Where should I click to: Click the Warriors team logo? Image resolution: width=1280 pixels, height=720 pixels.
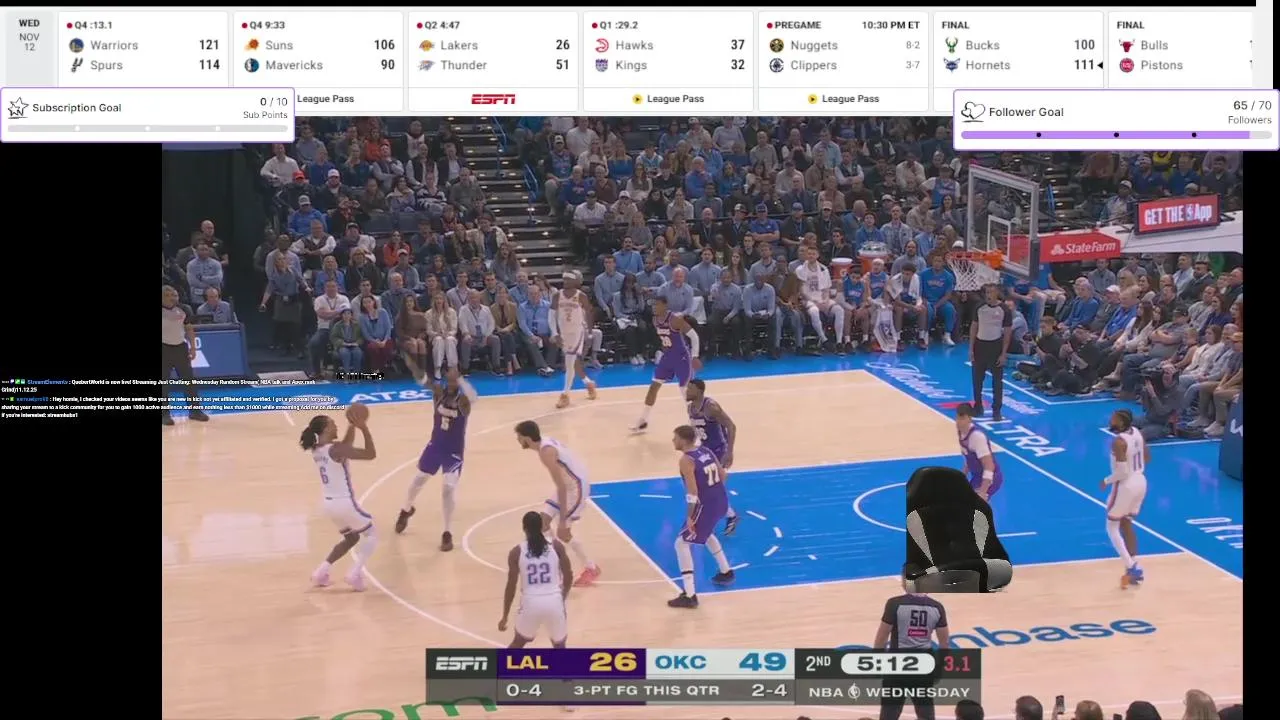77,45
